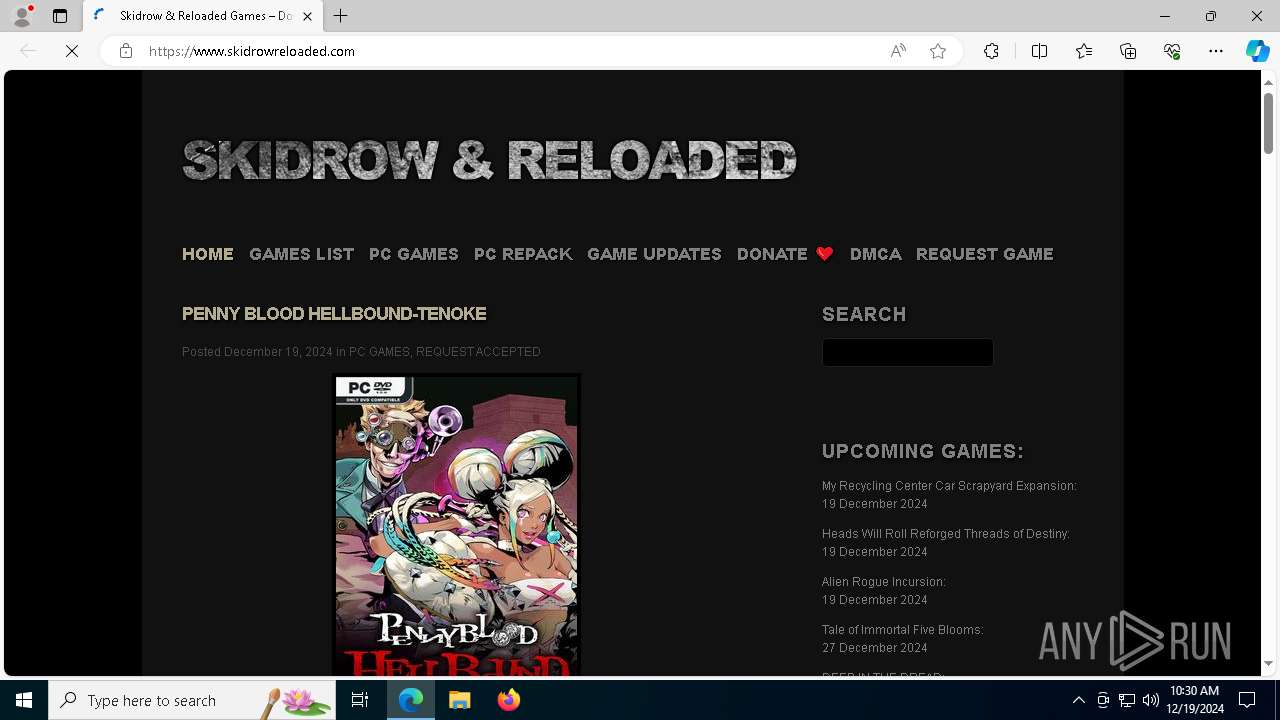
Task: Open the DMCA page link
Action: [x=876, y=254]
